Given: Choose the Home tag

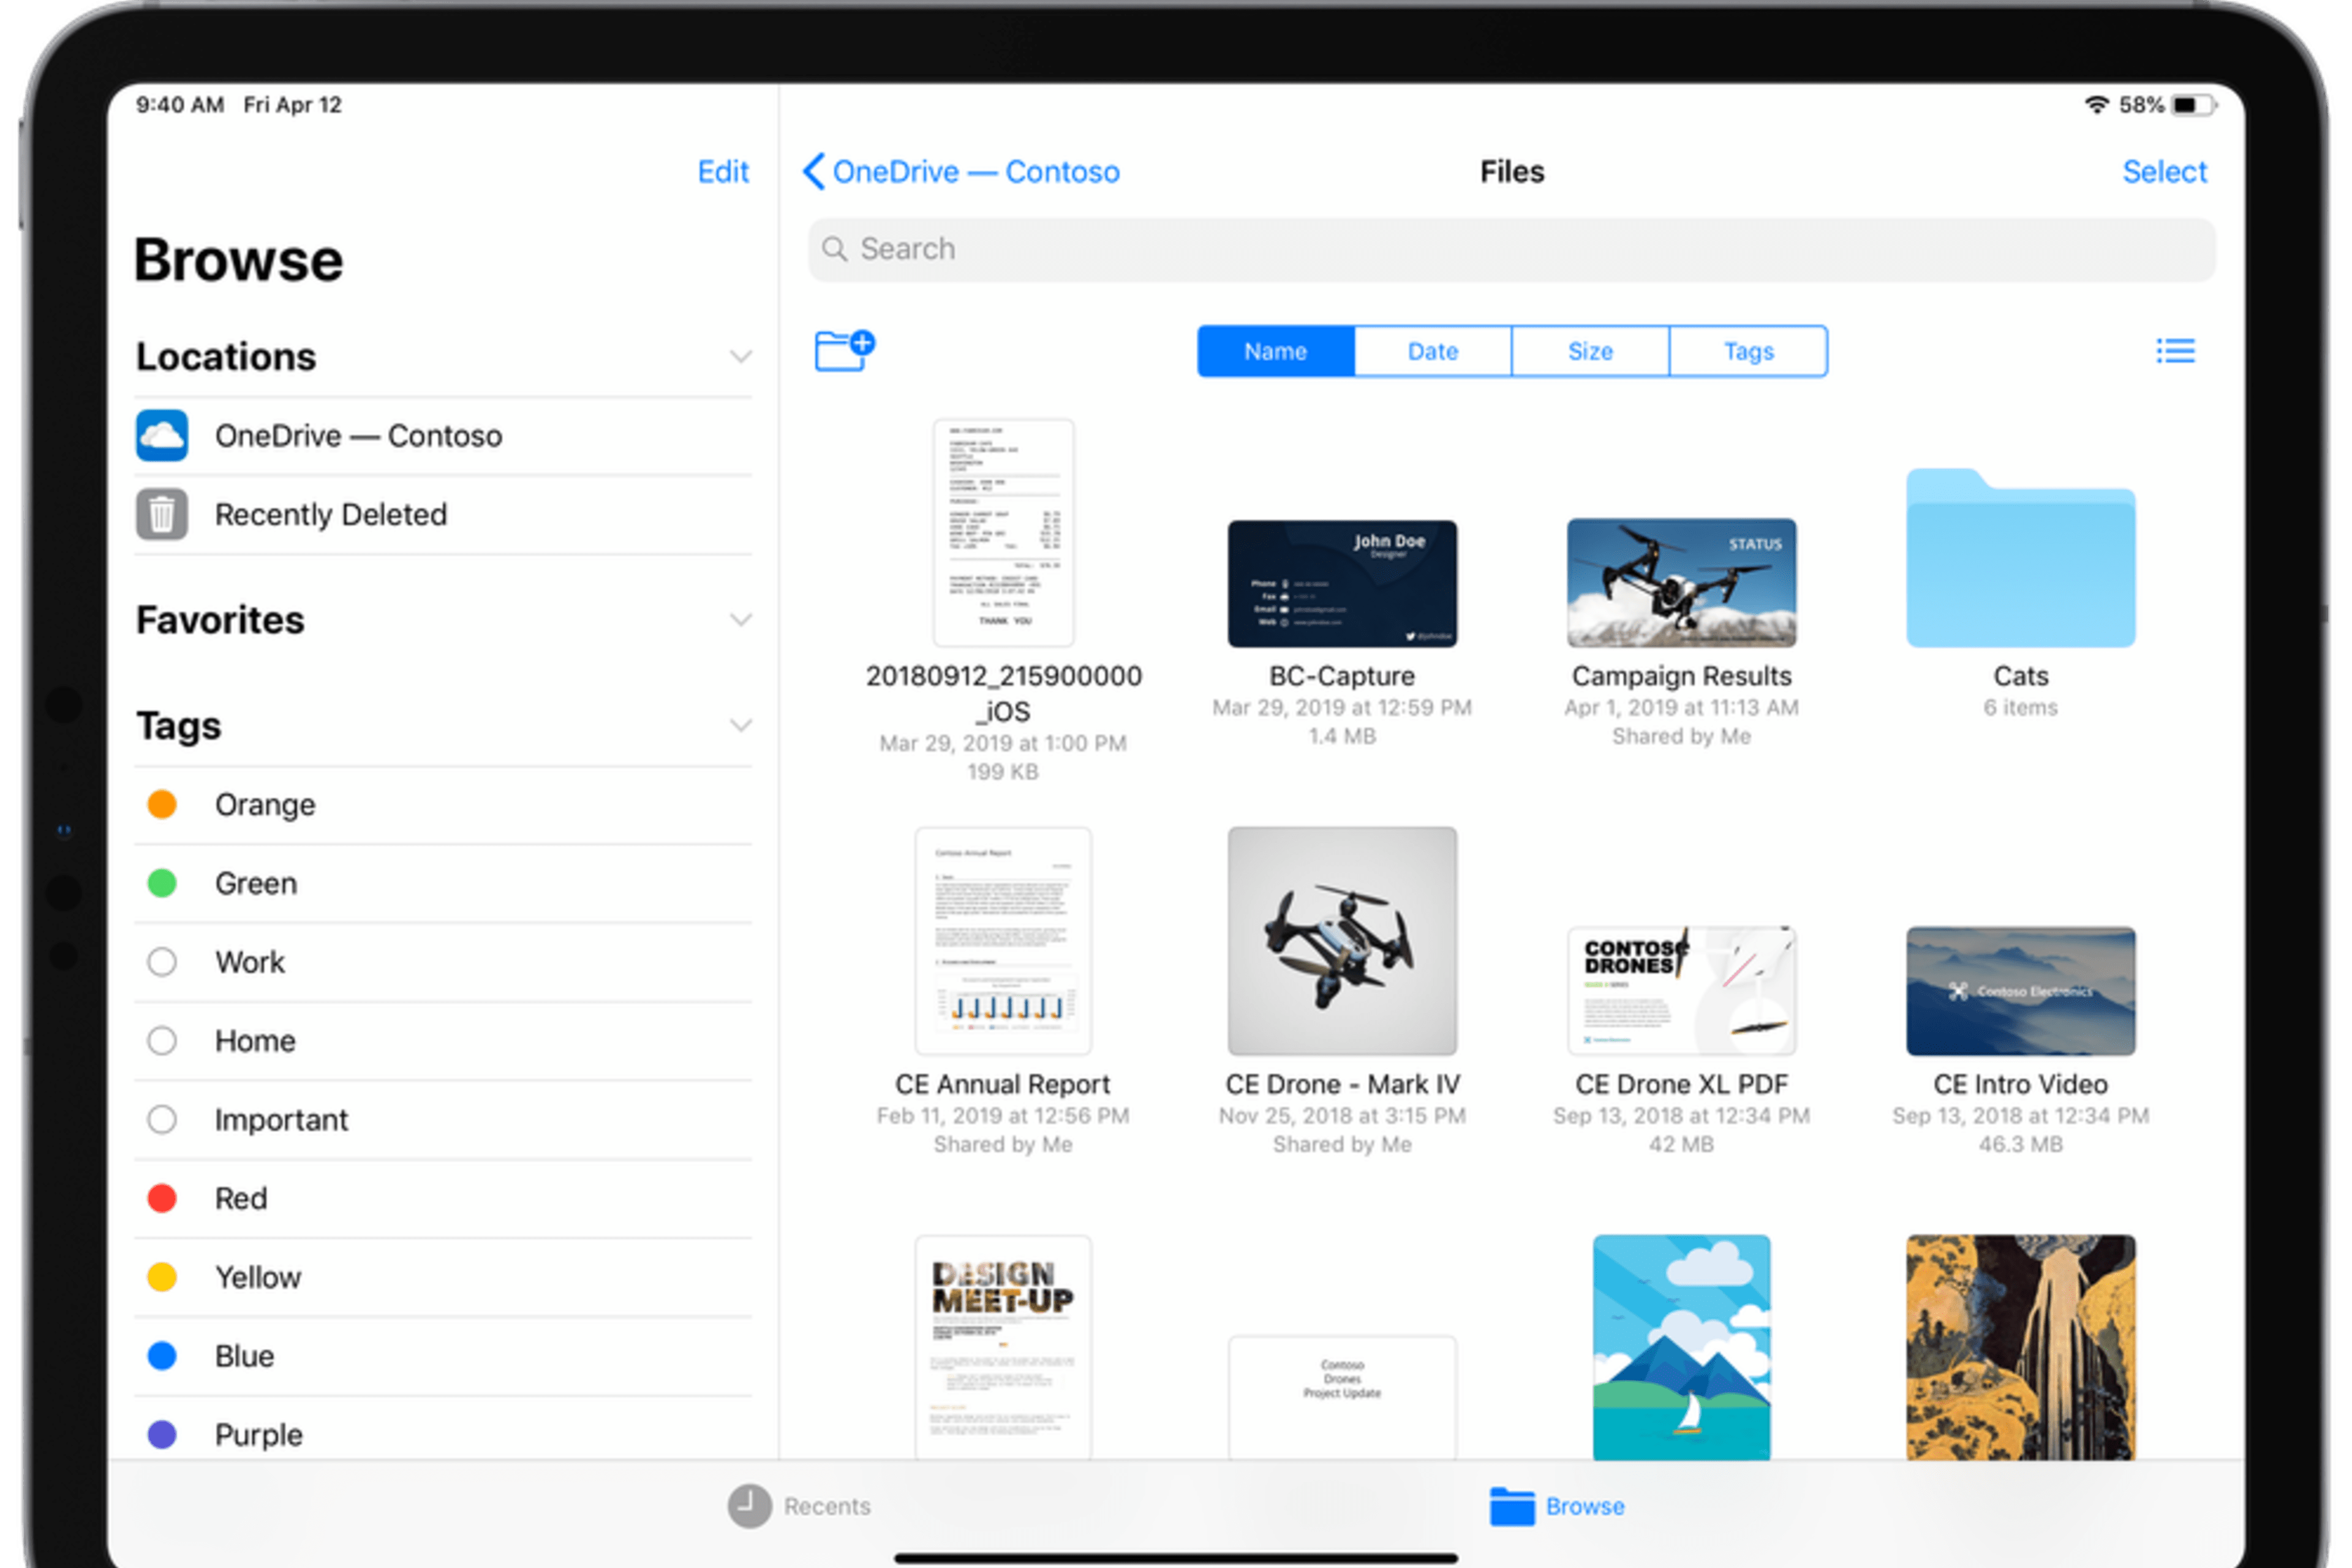Looking at the screenshot, I should [443, 1041].
